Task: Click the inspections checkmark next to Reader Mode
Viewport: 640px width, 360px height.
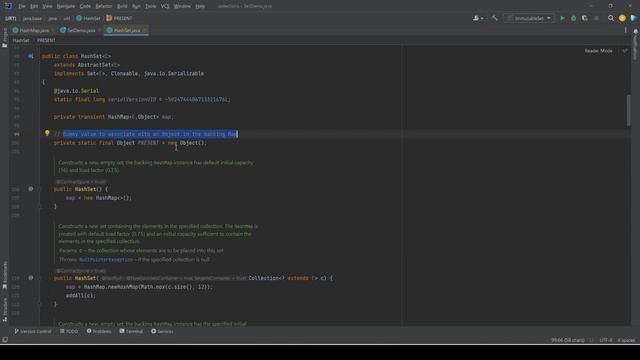Action: click(x=624, y=51)
